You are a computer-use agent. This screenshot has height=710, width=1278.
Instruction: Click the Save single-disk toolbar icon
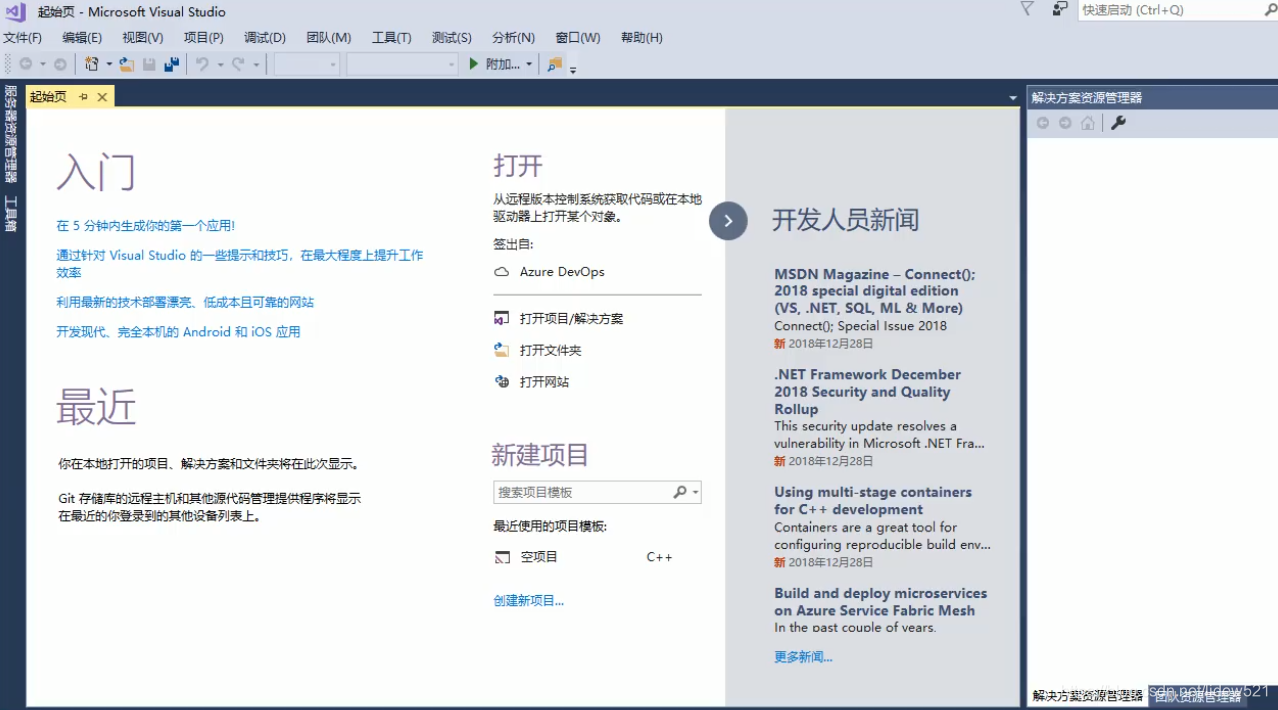click(x=149, y=64)
